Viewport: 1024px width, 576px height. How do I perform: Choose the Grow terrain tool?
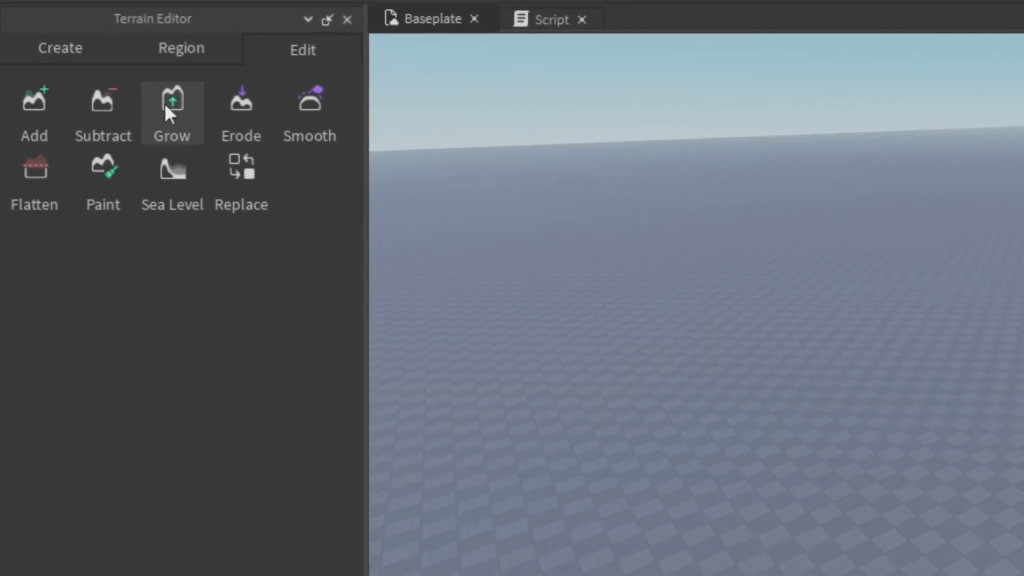pos(172,114)
